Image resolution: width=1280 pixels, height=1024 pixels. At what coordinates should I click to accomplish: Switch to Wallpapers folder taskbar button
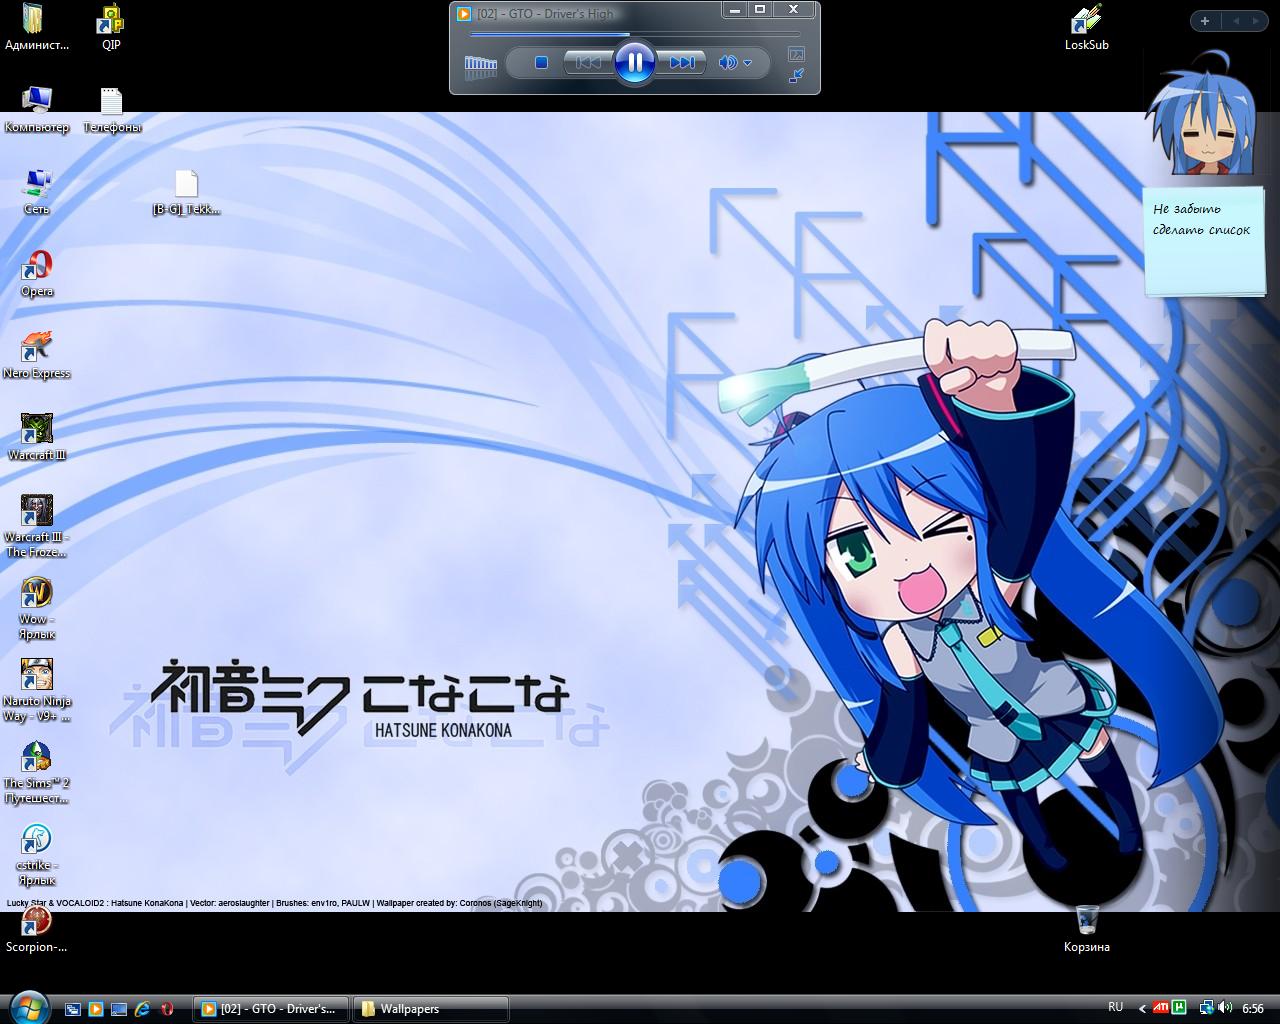pos(430,1009)
